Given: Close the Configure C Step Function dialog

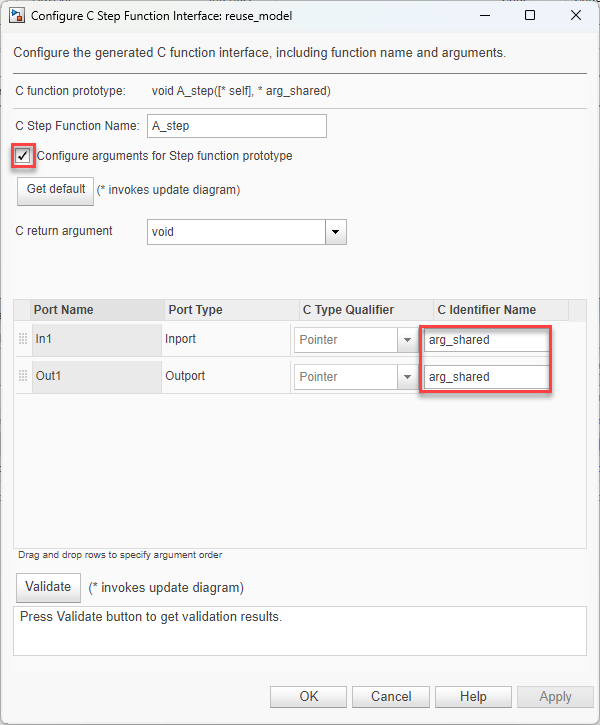Looking at the screenshot, I should pyautogui.click(x=576, y=16).
